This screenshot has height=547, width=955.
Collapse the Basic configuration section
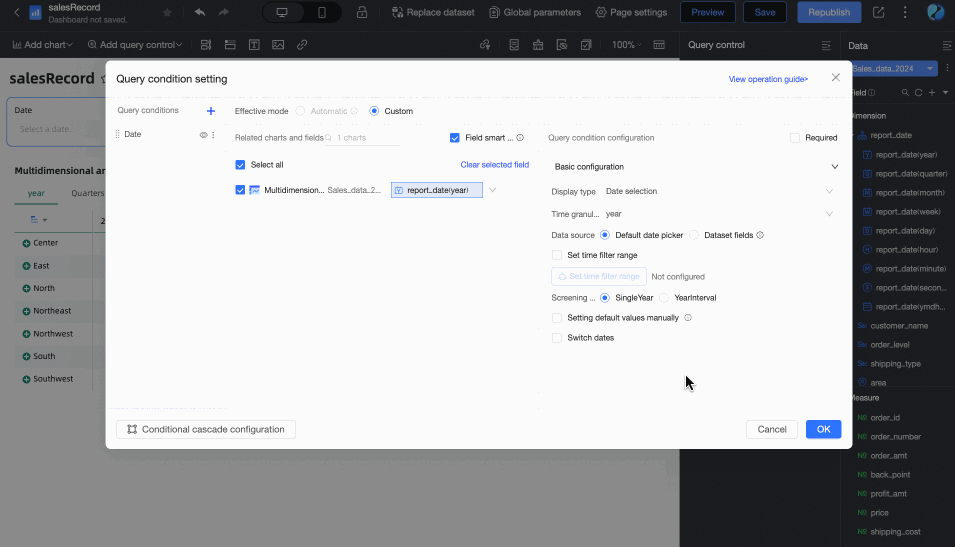[x=834, y=167]
